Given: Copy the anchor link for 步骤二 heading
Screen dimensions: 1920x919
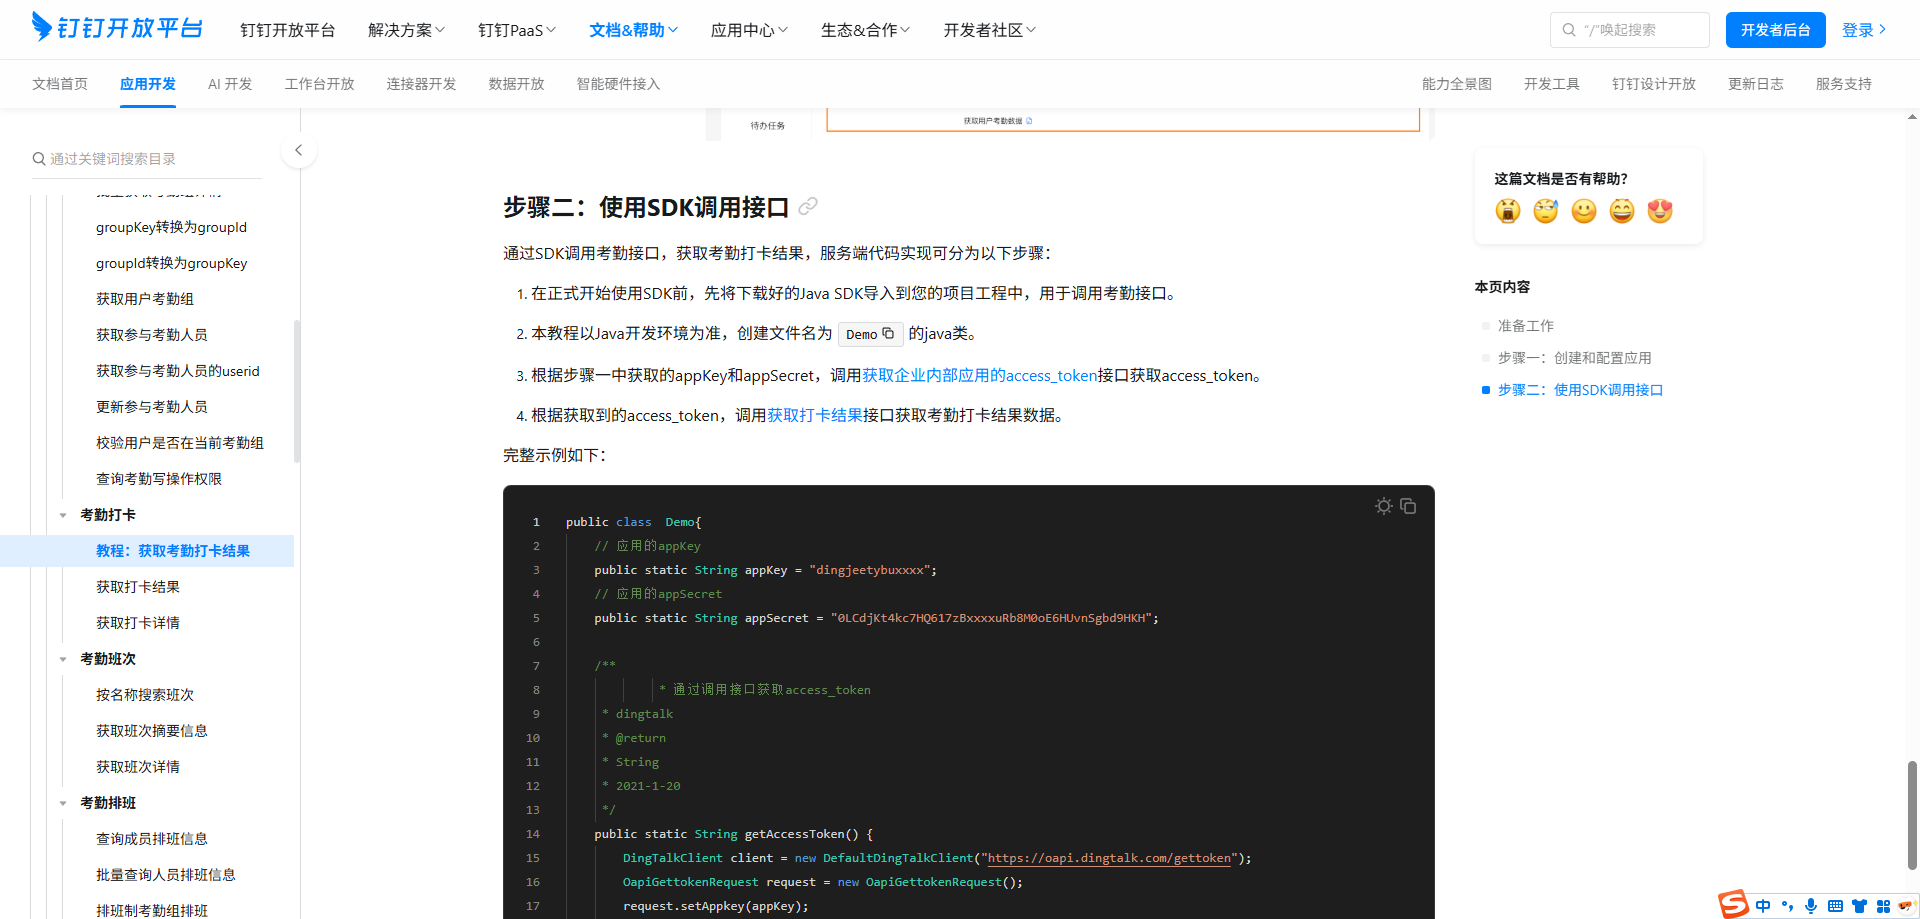Looking at the screenshot, I should 808,206.
